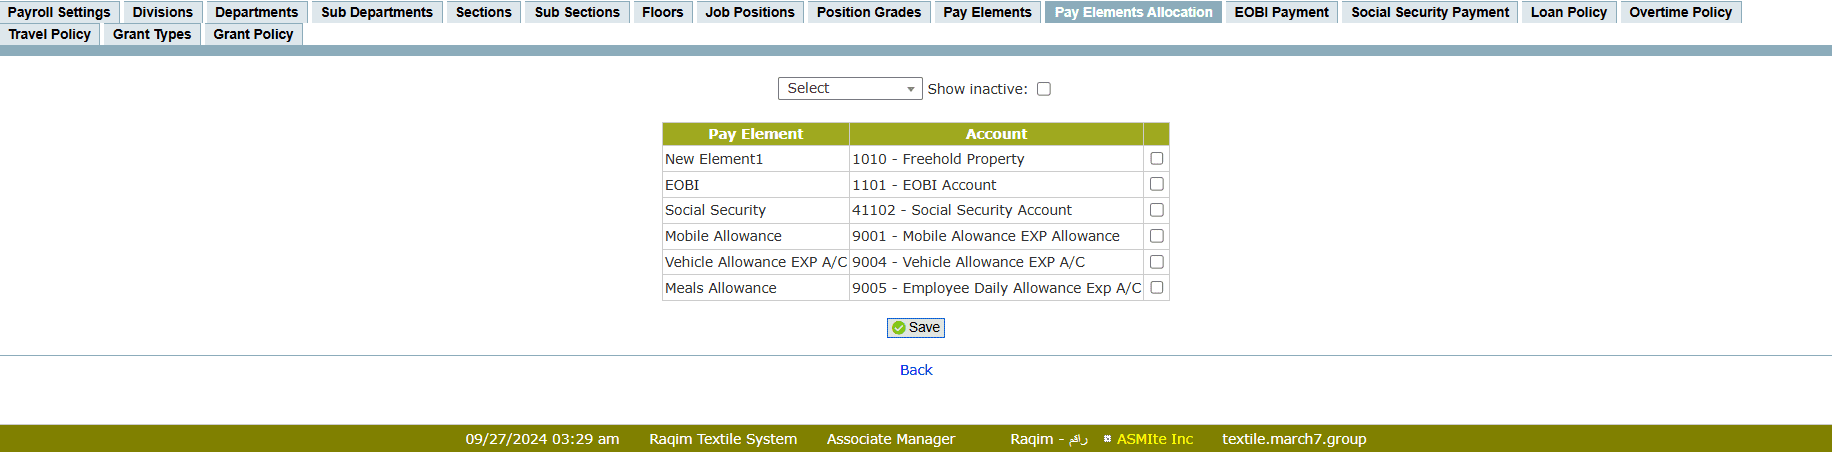Tick the New Element1 row checkbox
The width and height of the screenshot is (1832, 452).
1156,159
